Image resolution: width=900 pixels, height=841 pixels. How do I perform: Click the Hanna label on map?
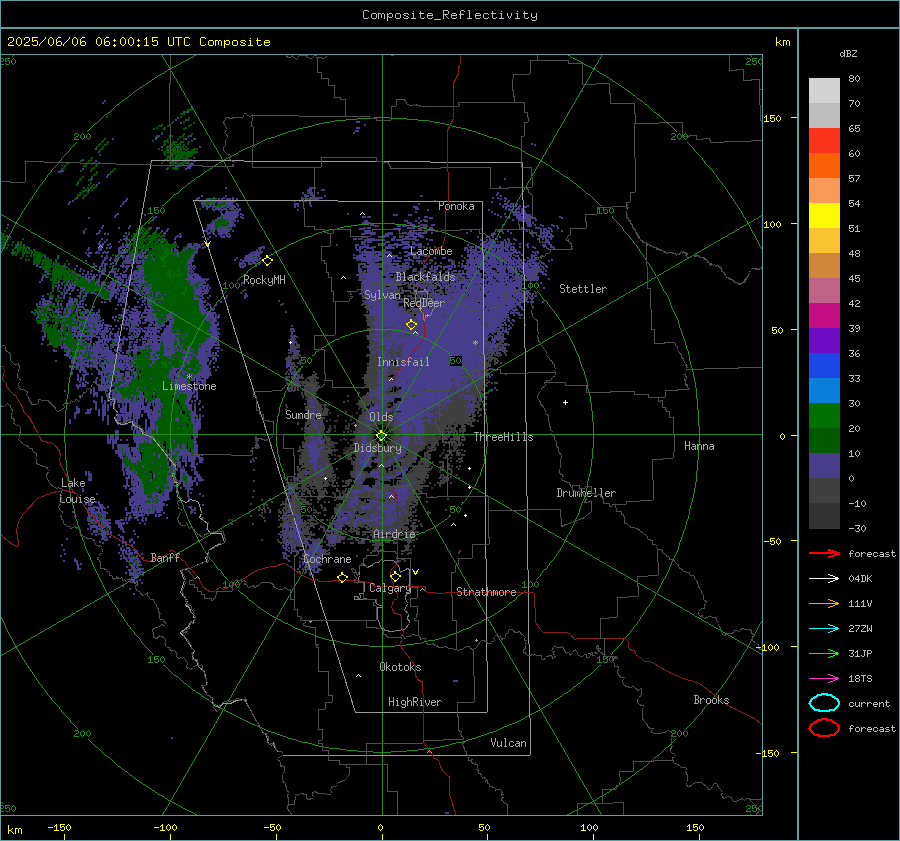[699, 446]
